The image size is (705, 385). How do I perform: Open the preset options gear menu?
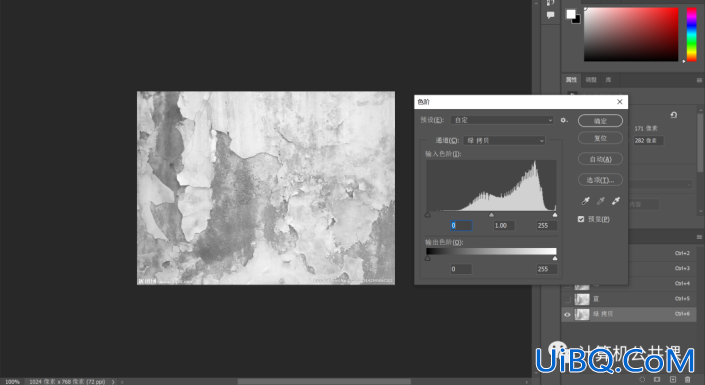(x=564, y=120)
